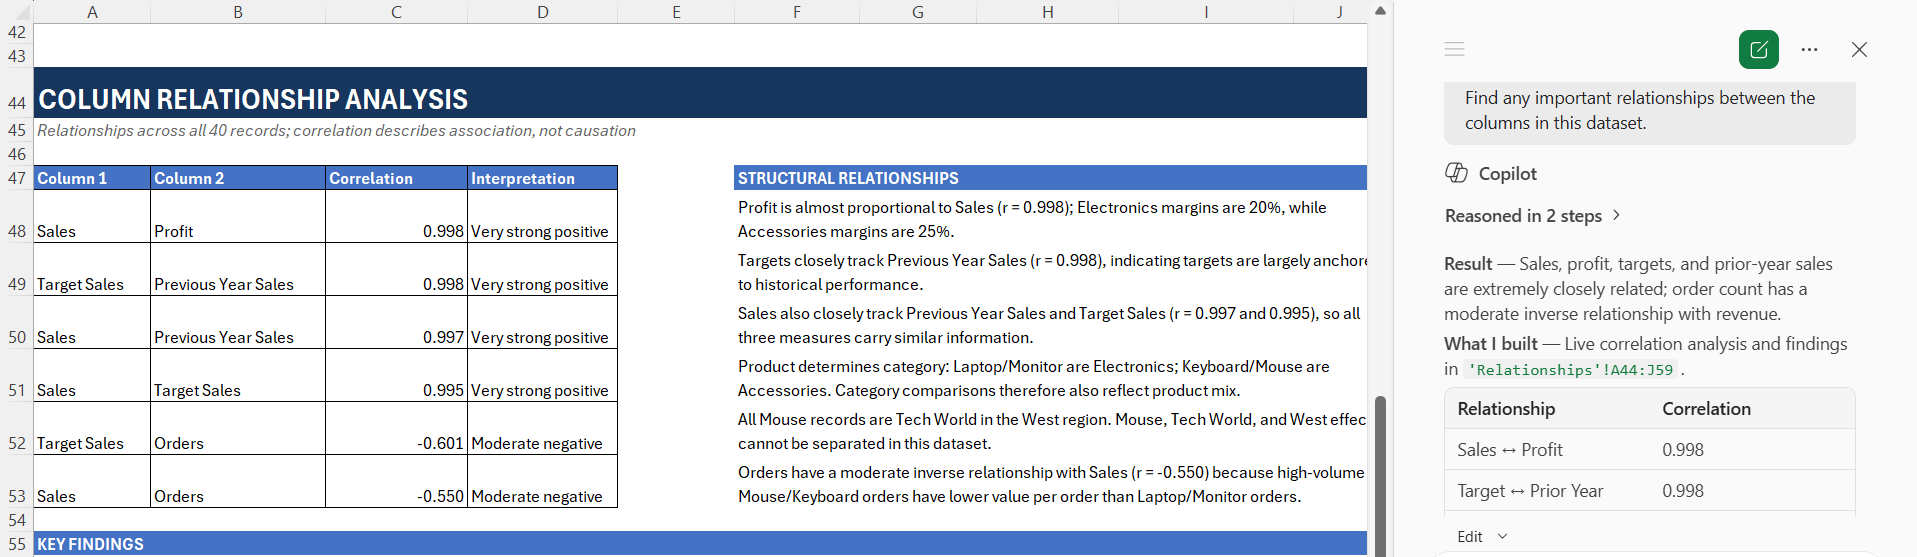Select the -0.550 correlation cell

click(396, 481)
